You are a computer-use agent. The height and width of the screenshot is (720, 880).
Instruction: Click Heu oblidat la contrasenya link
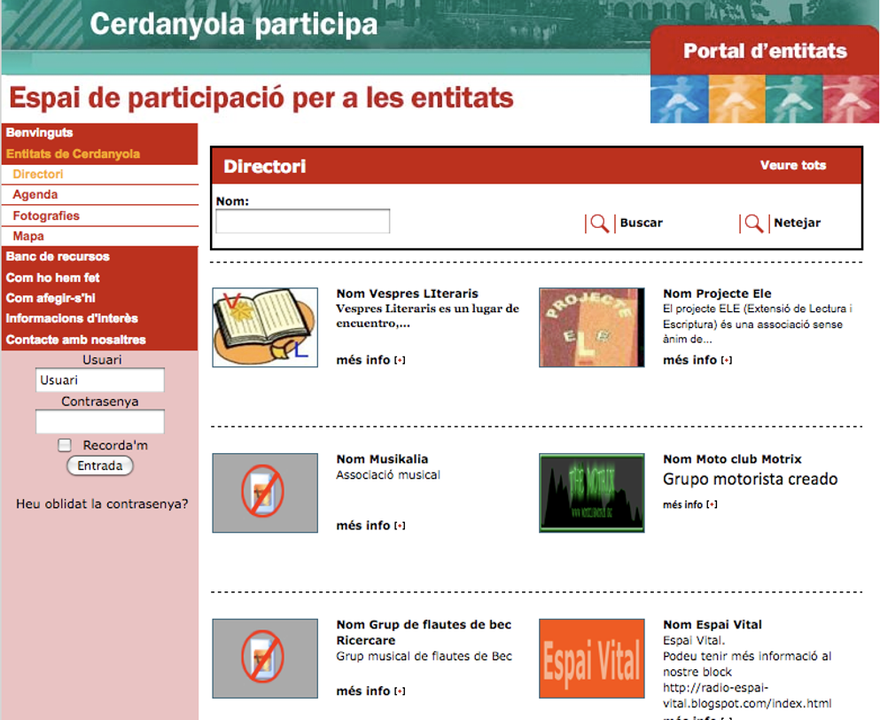pyautogui.click(x=102, y=504)
